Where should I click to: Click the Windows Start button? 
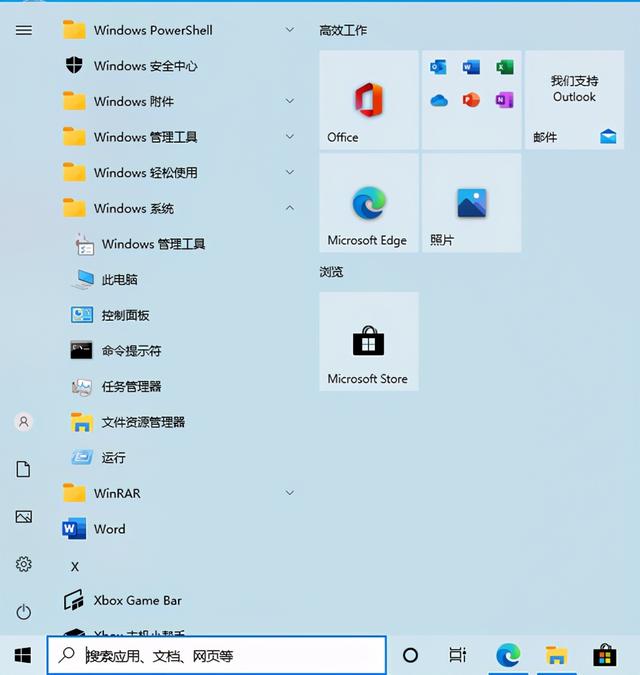point(22,656)
